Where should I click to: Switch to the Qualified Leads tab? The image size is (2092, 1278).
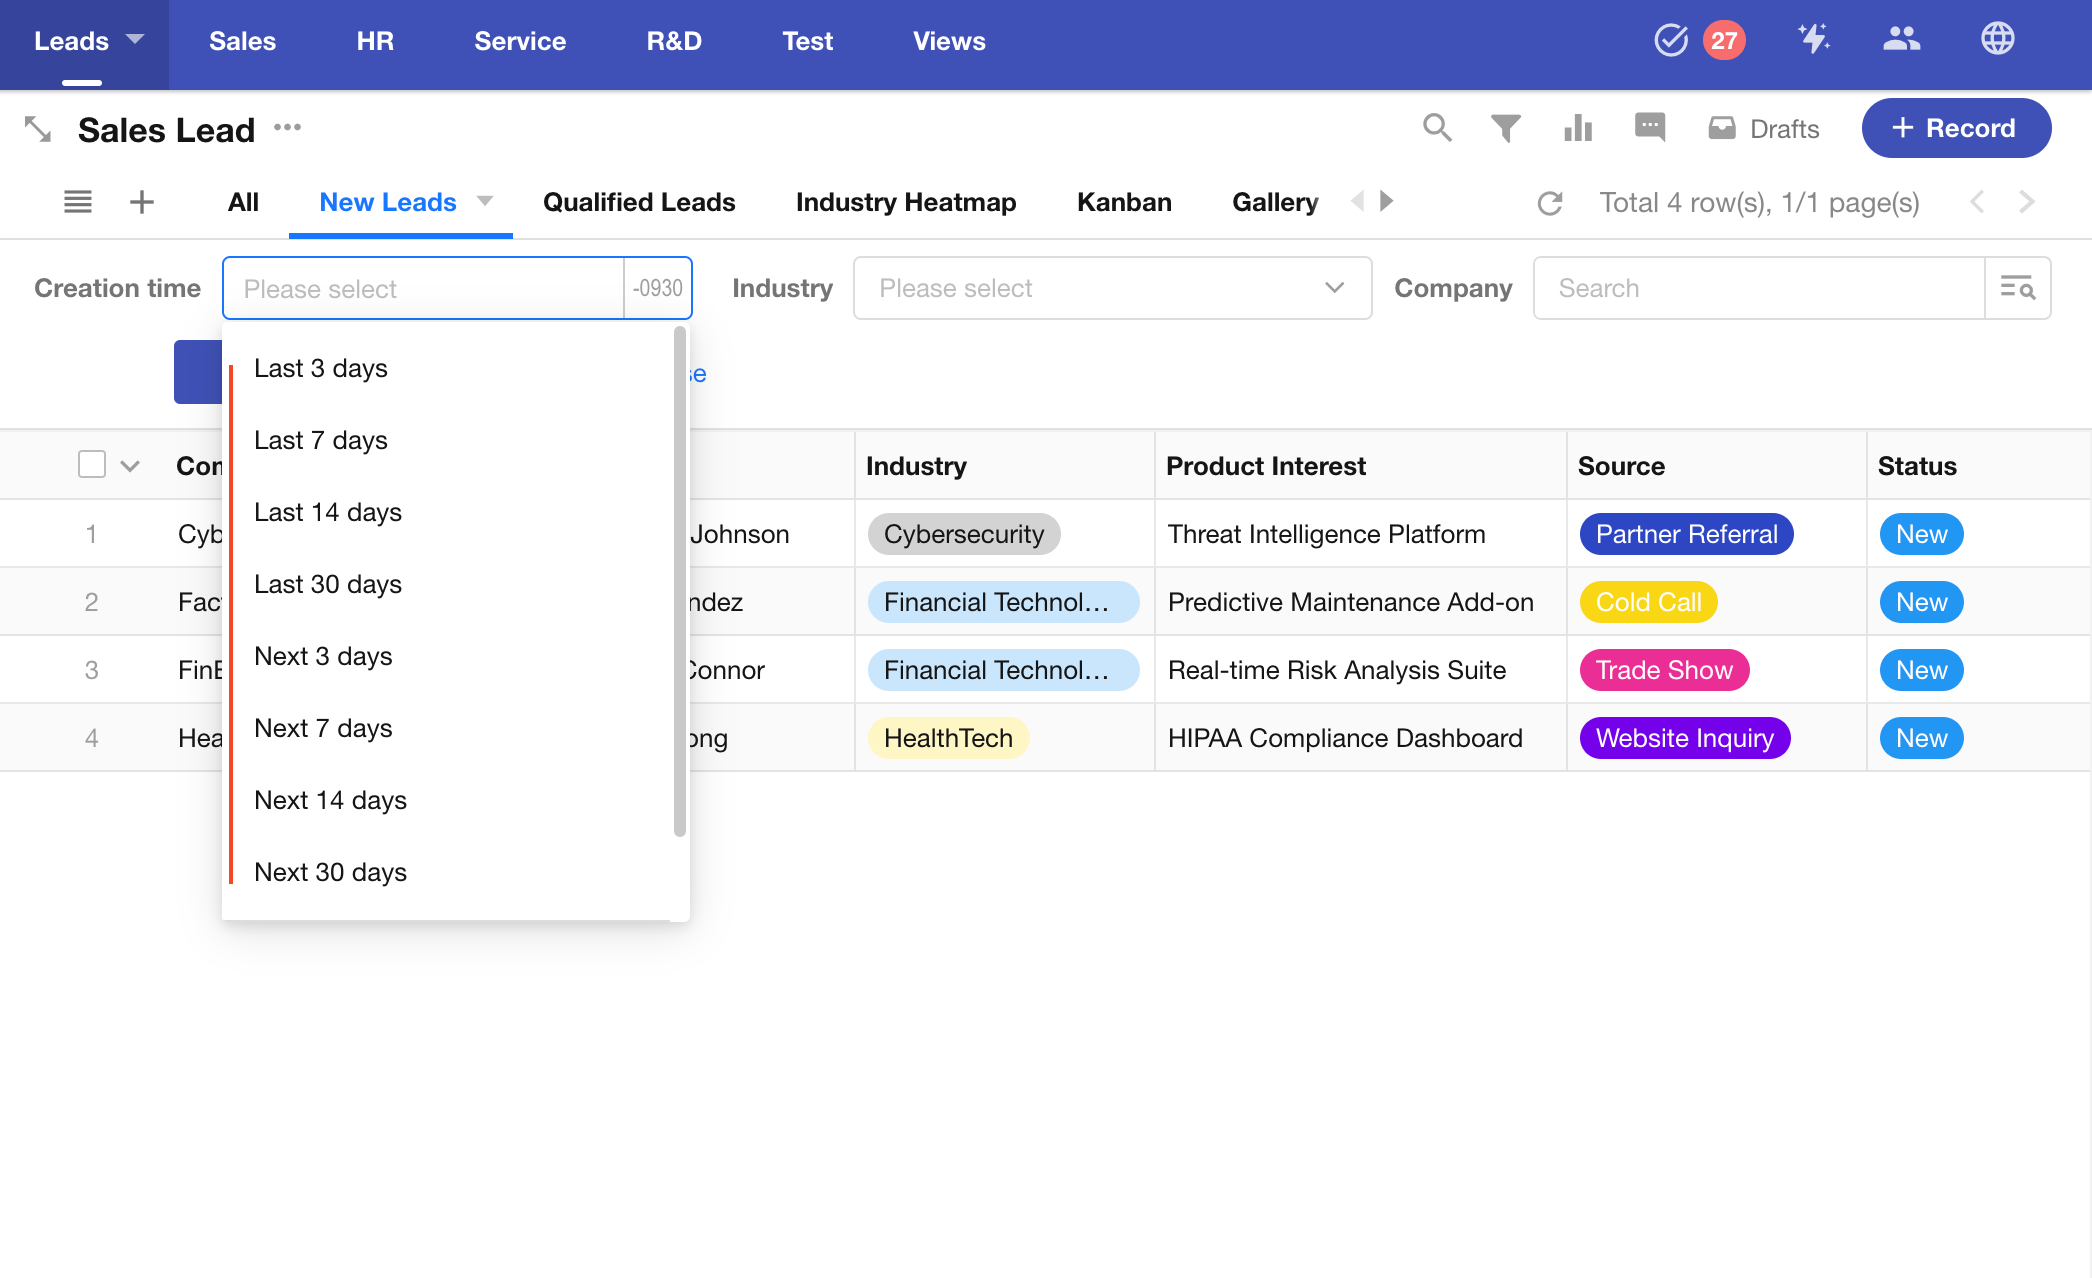(639, 202)
